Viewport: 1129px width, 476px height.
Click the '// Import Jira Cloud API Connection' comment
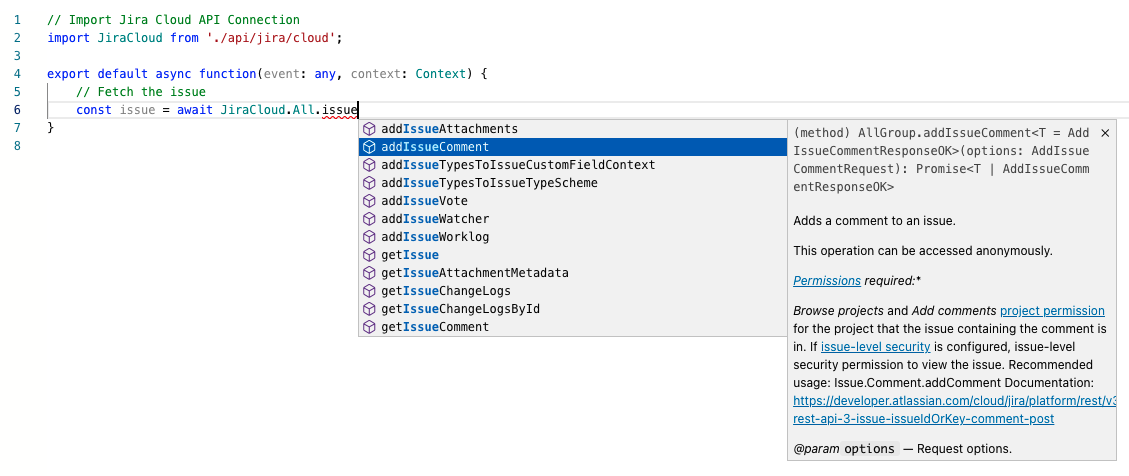[x=174, y=20]
